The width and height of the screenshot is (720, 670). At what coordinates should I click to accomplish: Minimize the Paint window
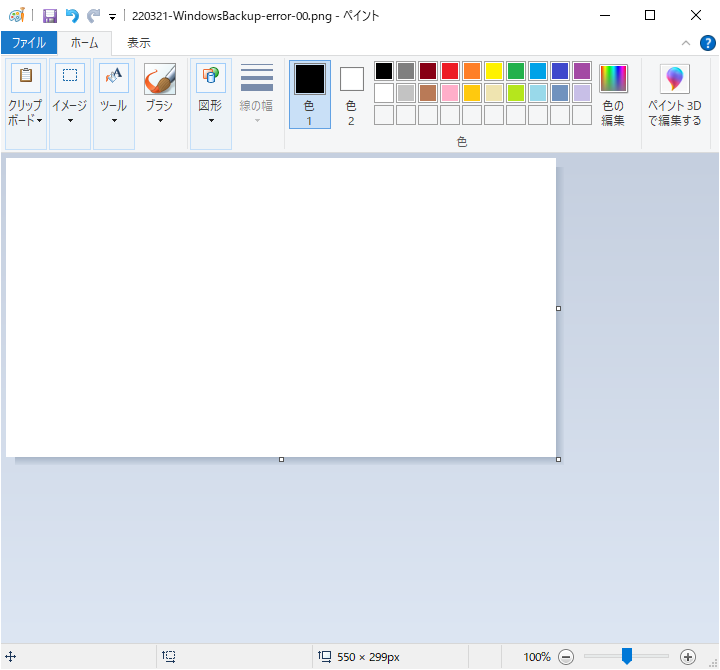[x=605, y=16]
